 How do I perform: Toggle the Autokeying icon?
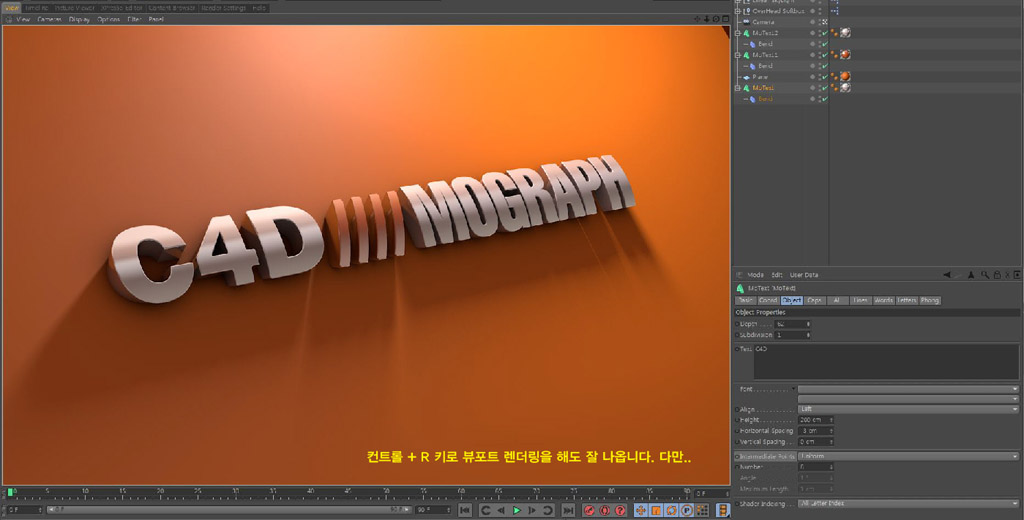click(x=605, y=510)
